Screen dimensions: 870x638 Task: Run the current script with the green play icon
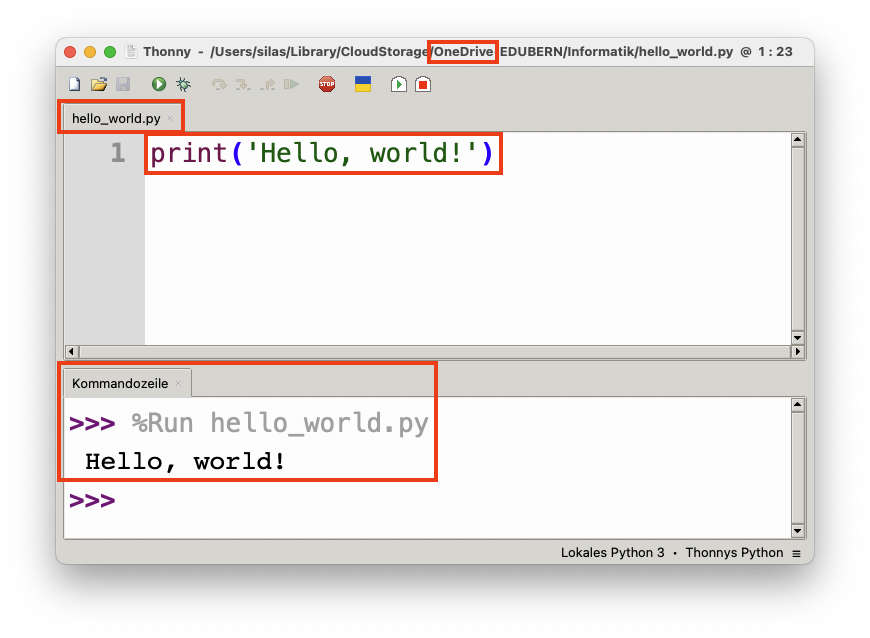[x=159, y=84]
